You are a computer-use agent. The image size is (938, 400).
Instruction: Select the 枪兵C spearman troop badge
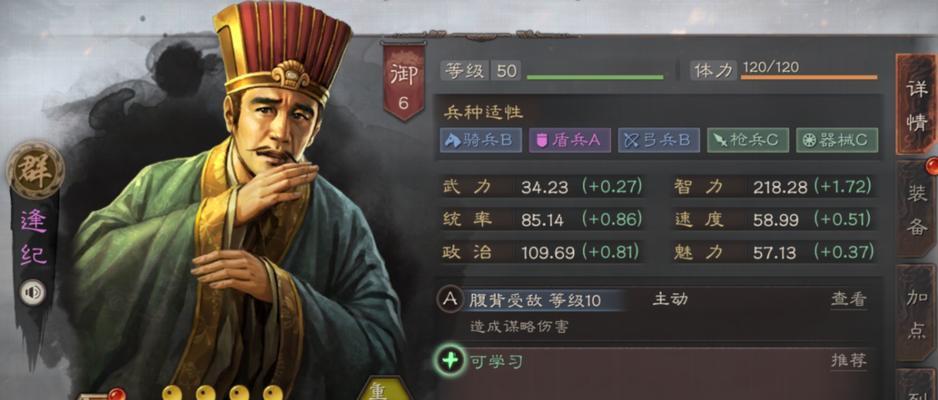(748, 141)
